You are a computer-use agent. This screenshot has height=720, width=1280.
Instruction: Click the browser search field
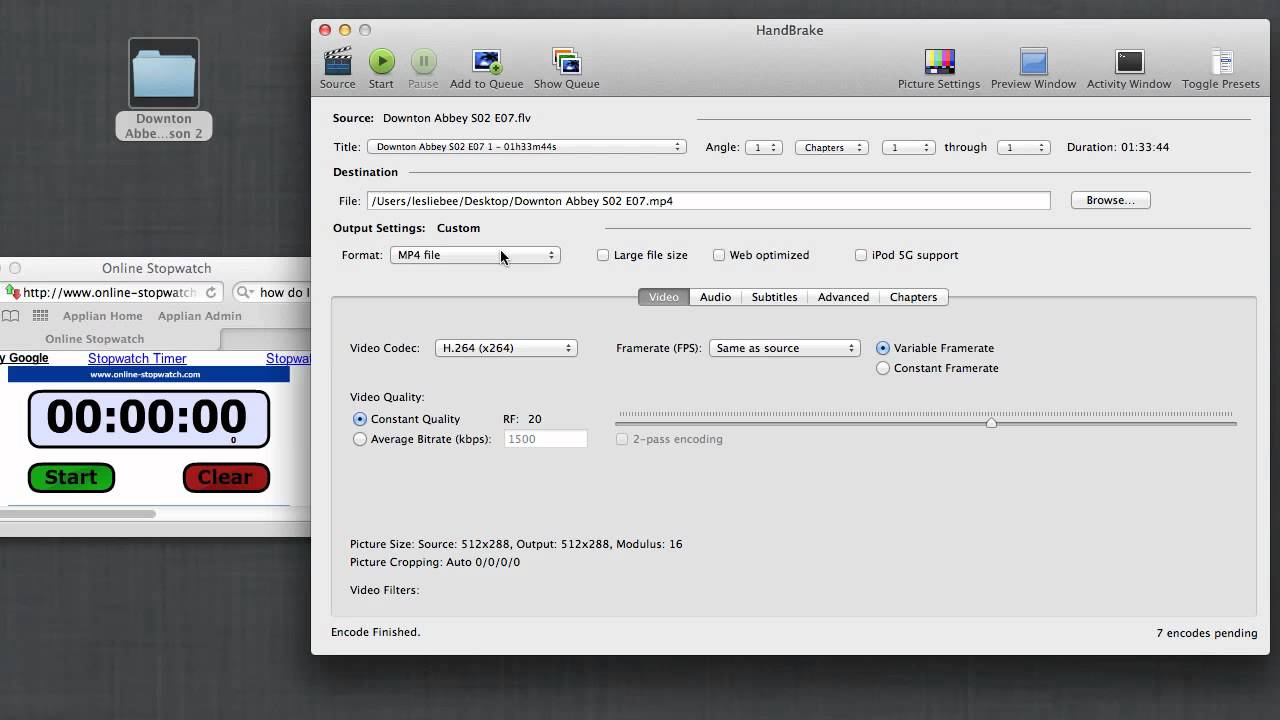[x=272, y=292]
